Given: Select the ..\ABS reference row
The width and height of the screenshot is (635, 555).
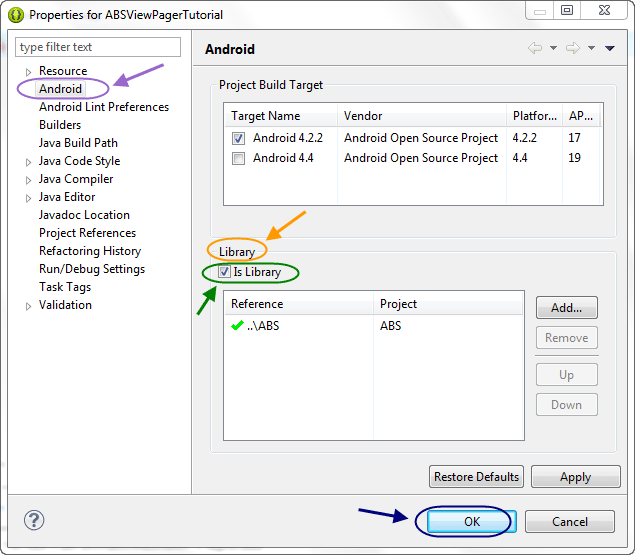Looking at the screenshot, I should 373,326.
